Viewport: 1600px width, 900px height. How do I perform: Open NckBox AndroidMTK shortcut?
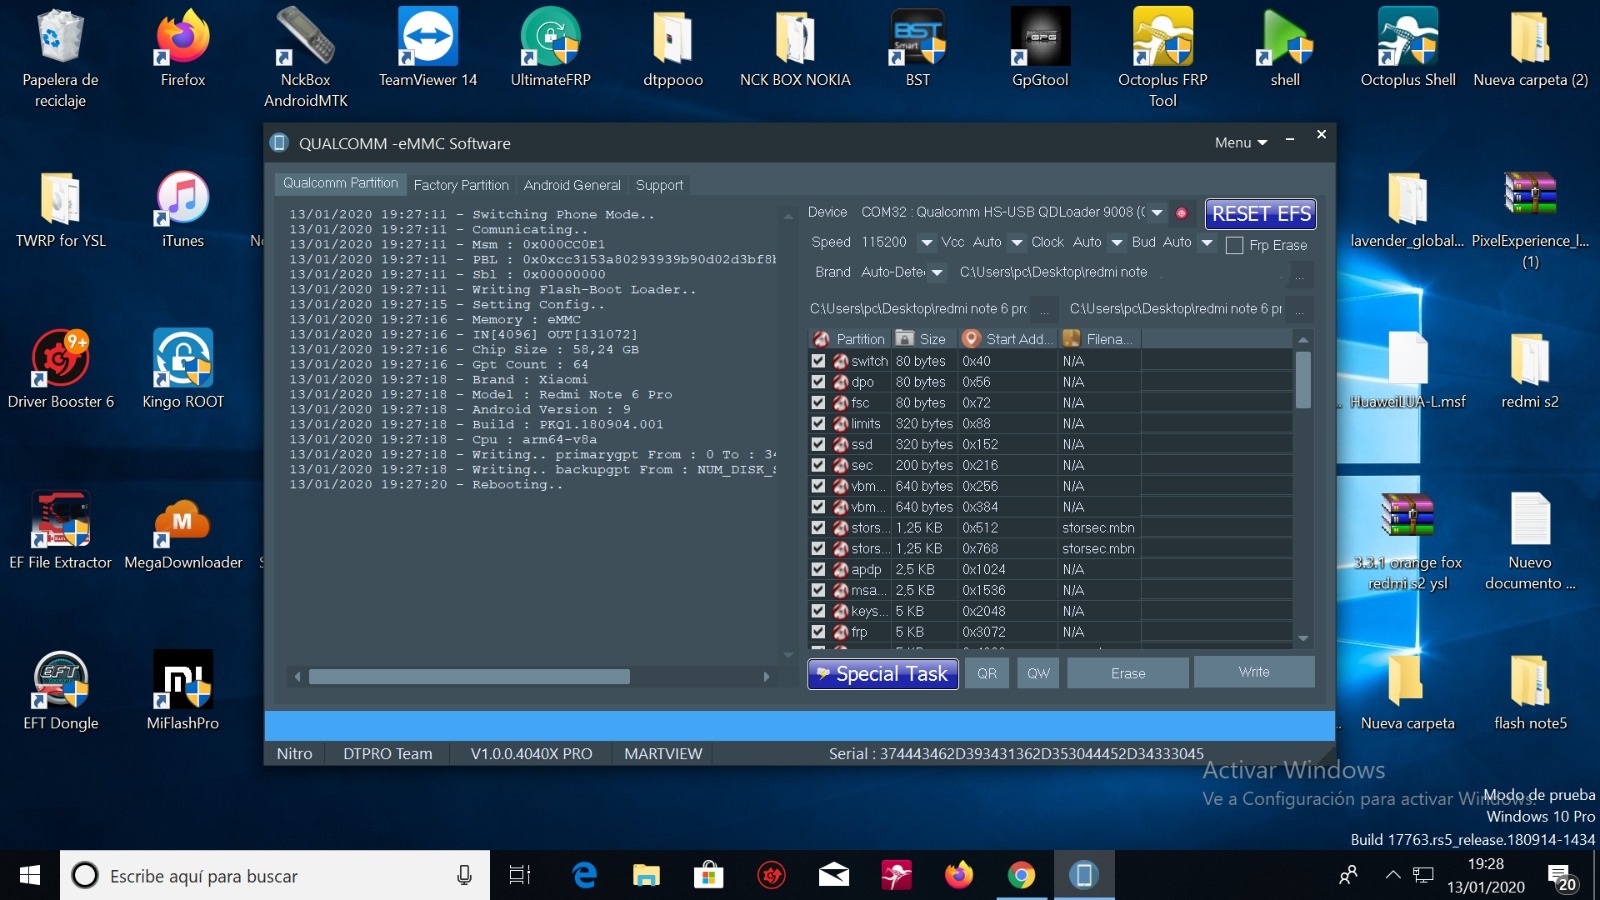305,58
